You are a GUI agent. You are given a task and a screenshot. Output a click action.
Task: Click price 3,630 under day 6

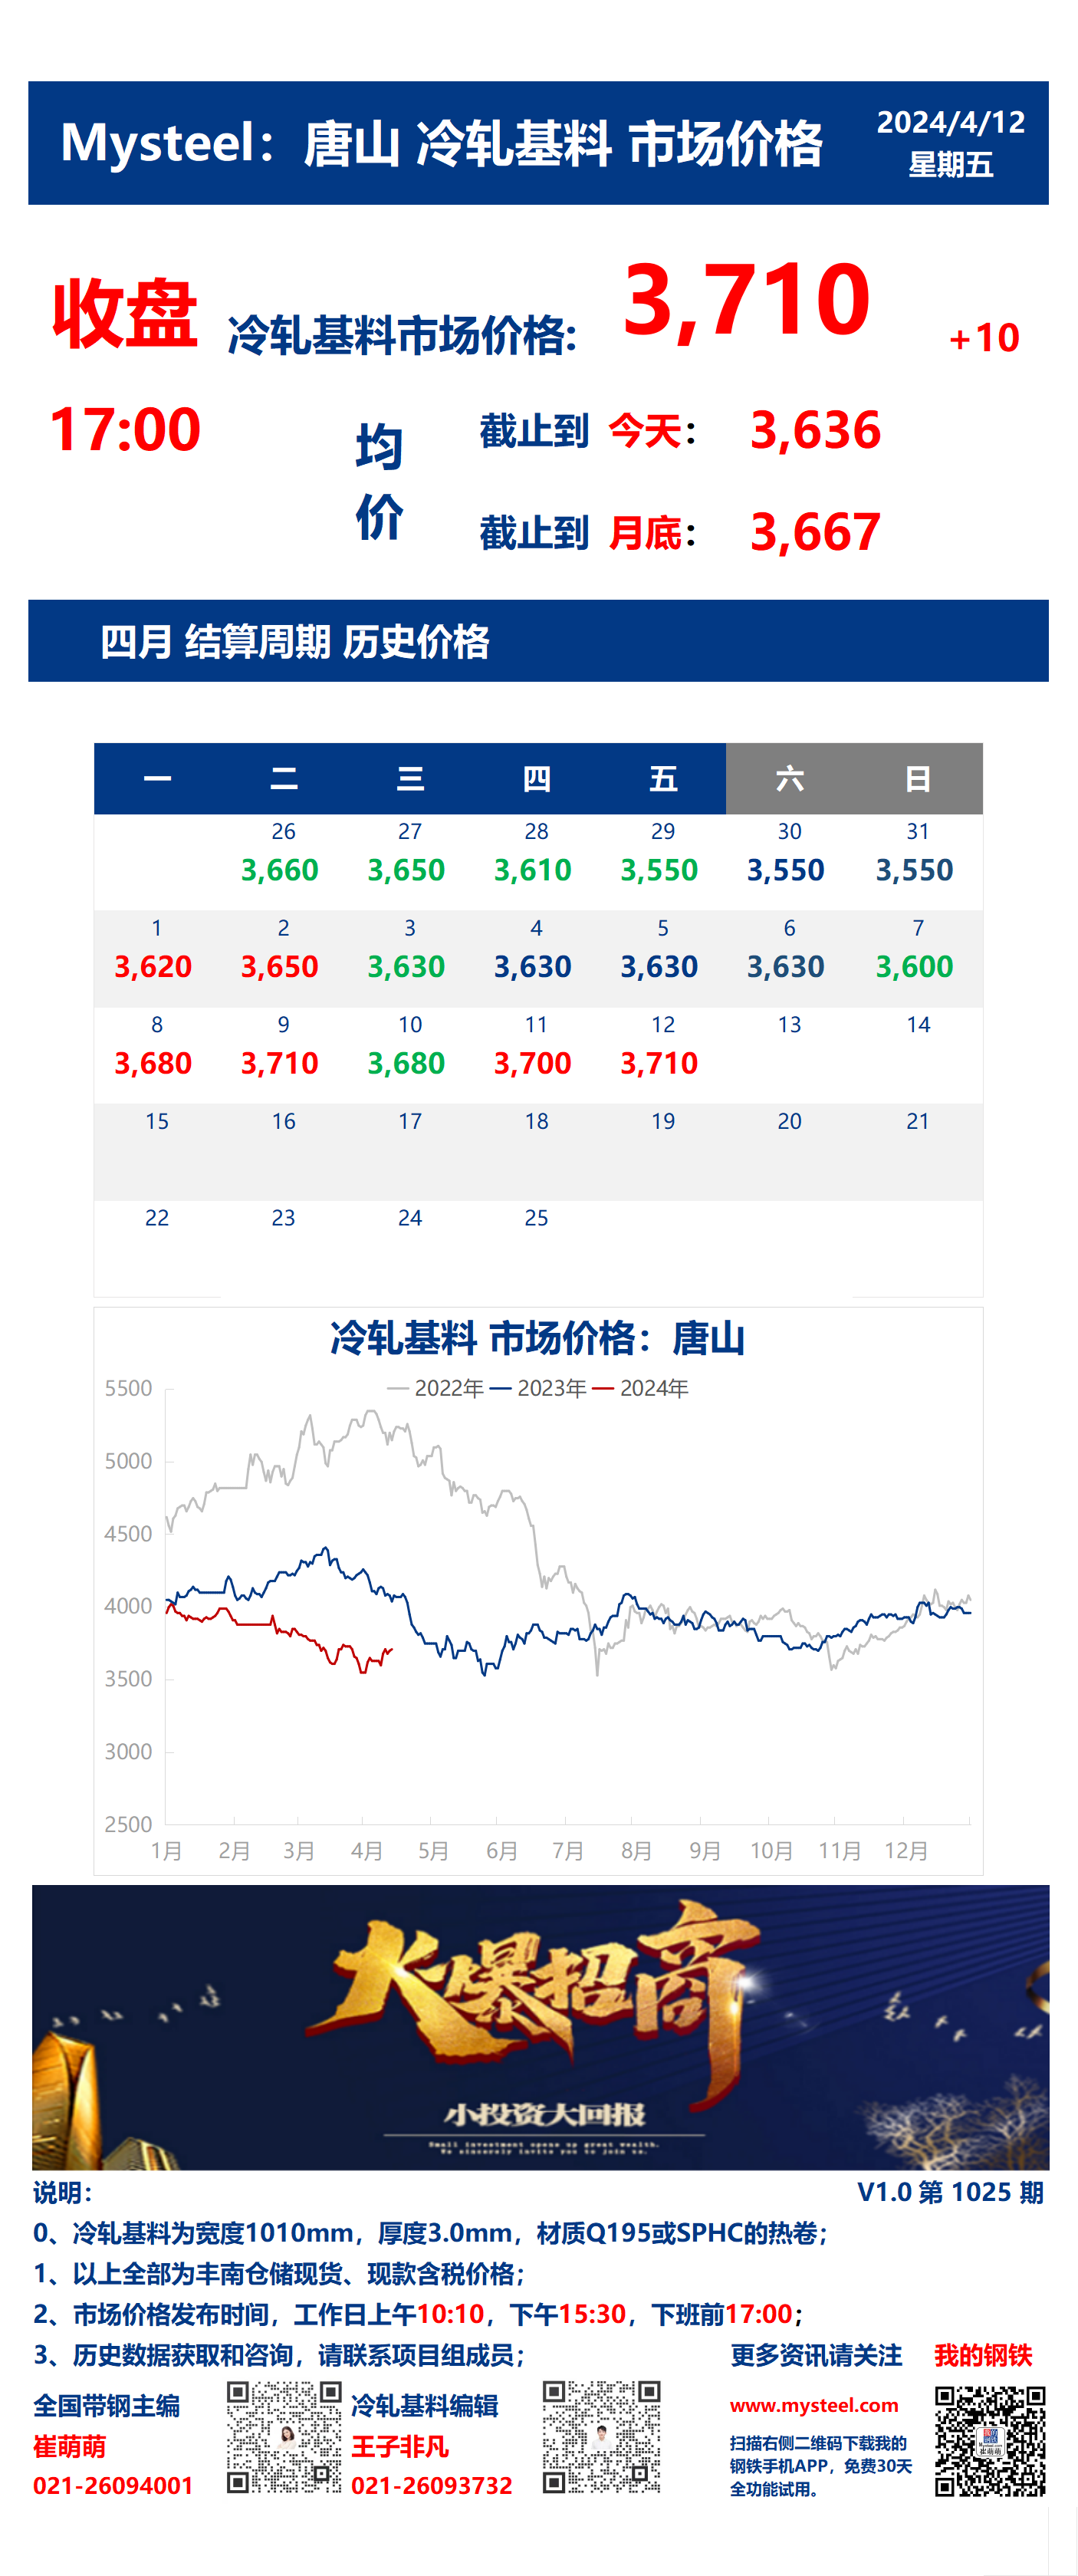click(786, 967)
